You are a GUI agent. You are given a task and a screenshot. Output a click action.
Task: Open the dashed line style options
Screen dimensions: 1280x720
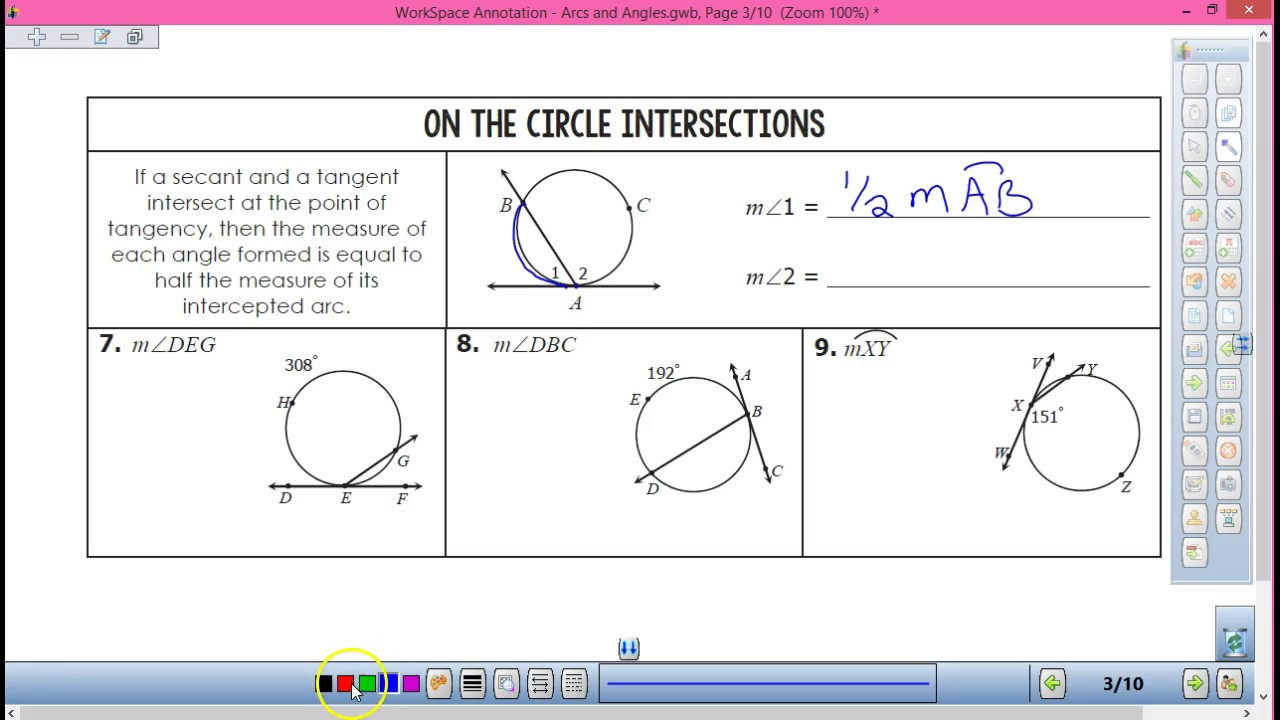[574, 684]
